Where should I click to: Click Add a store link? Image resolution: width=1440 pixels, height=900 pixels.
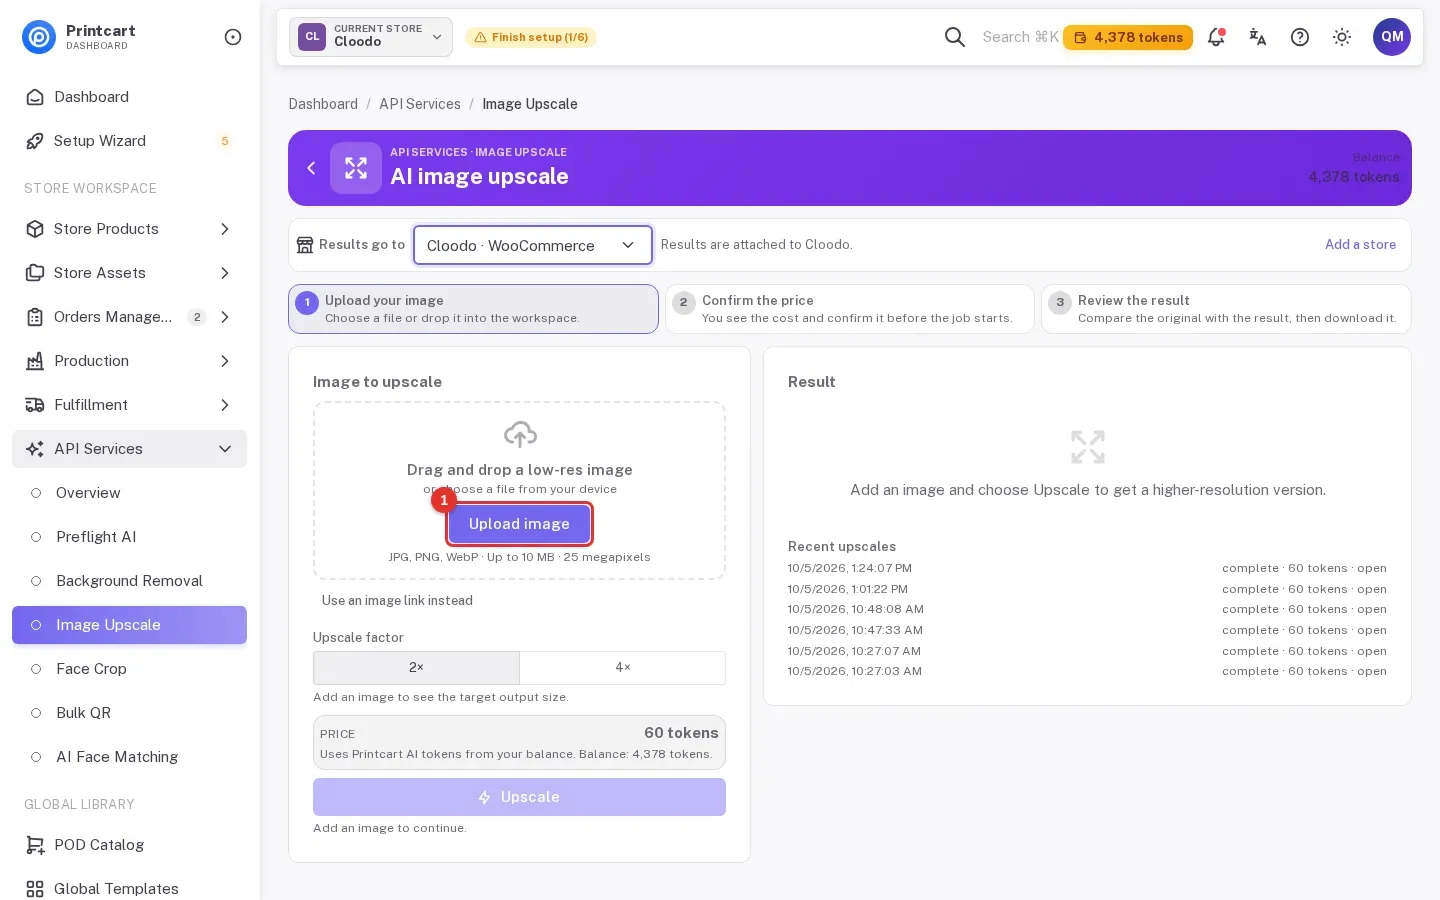tap(1361, 244)
